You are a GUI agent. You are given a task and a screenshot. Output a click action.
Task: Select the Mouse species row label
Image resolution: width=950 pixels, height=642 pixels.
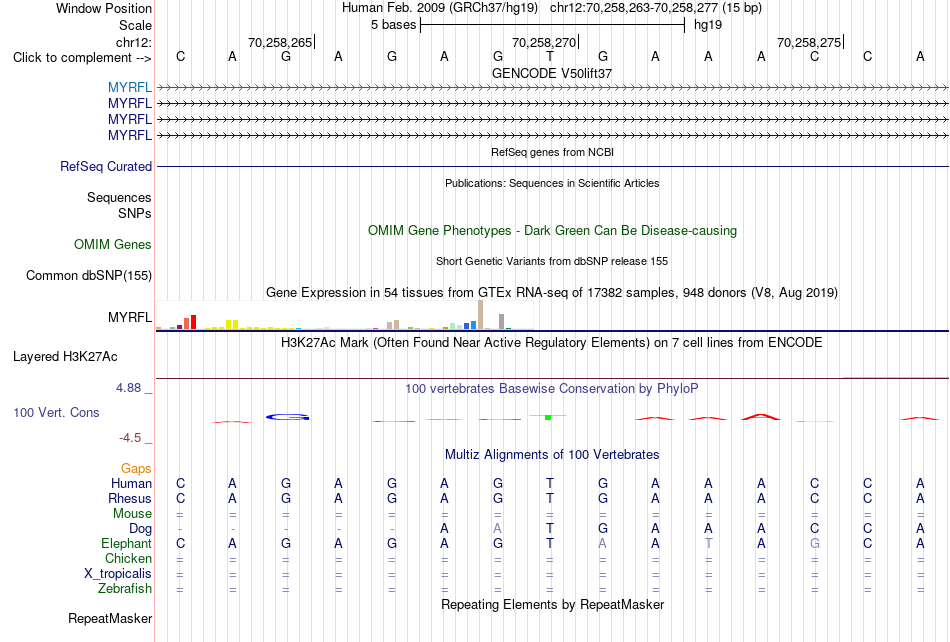click(x=132, y=514)
